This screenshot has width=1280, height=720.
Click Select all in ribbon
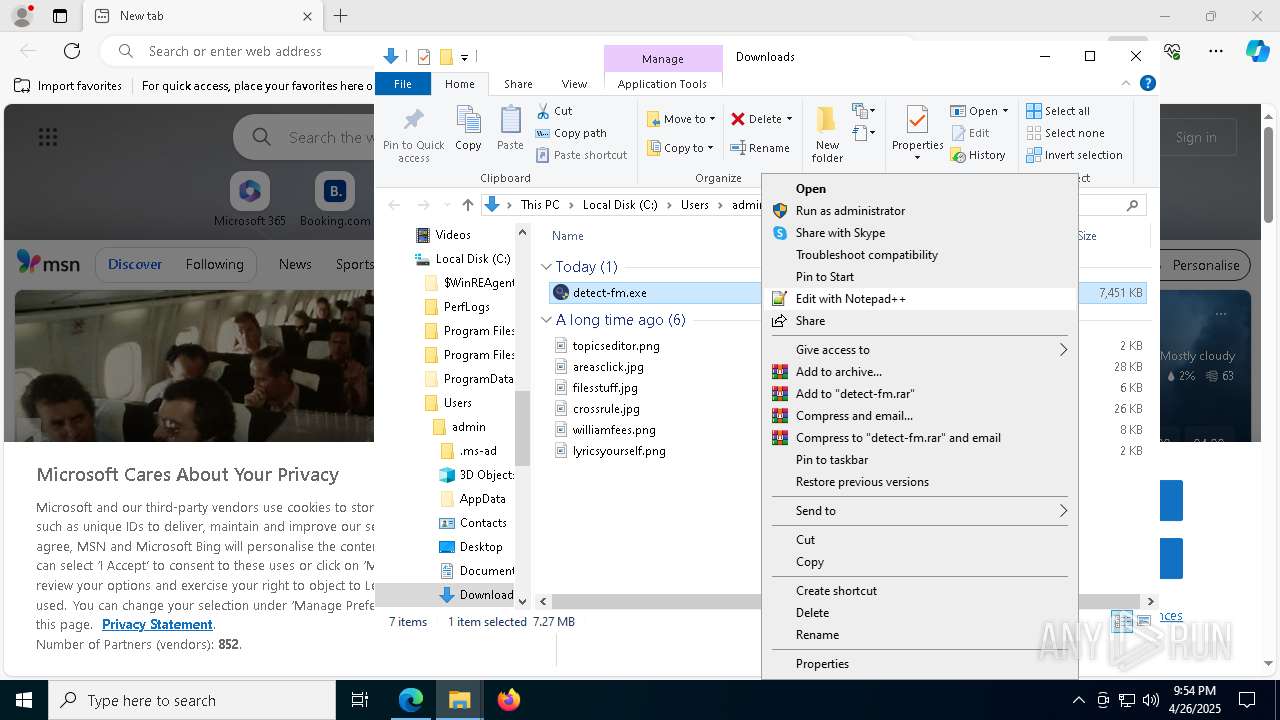point(1058,111)
